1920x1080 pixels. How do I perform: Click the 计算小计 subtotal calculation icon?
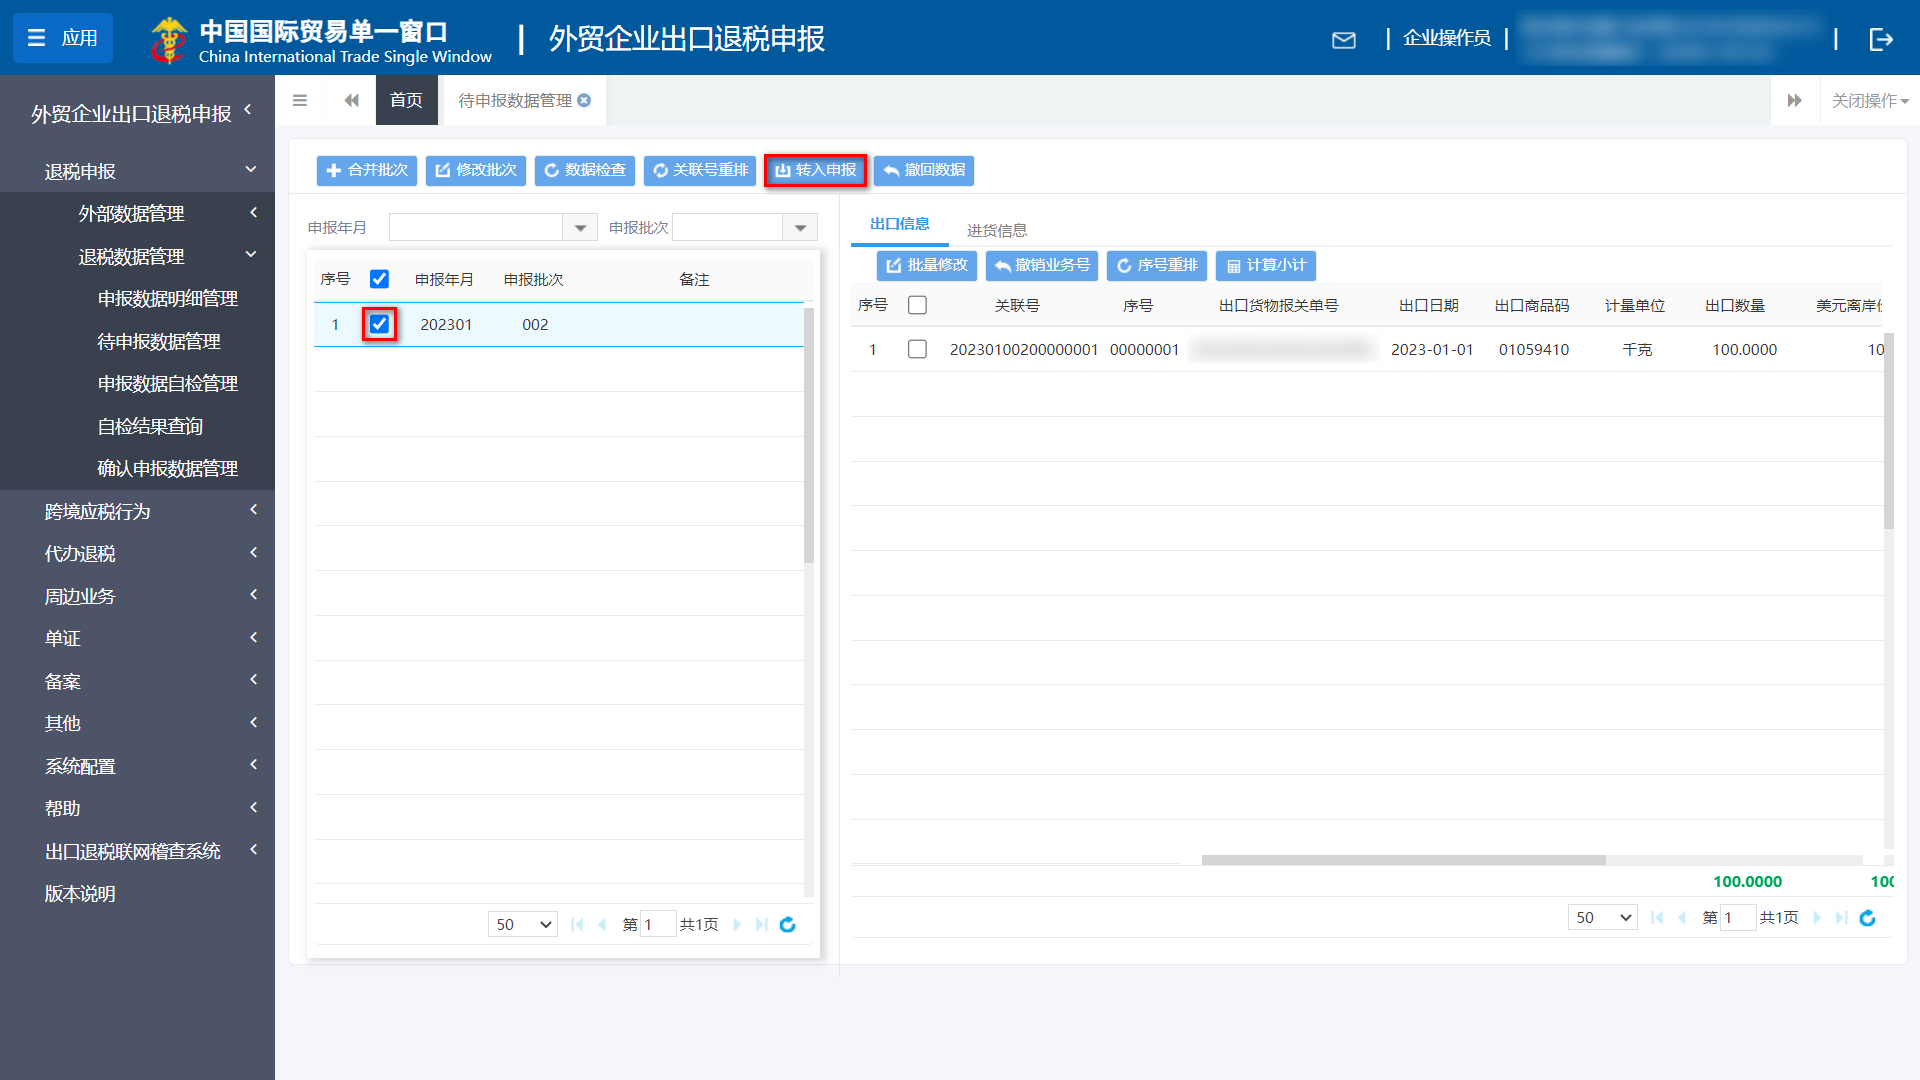pyautogui.click(x=1264, y=265)
